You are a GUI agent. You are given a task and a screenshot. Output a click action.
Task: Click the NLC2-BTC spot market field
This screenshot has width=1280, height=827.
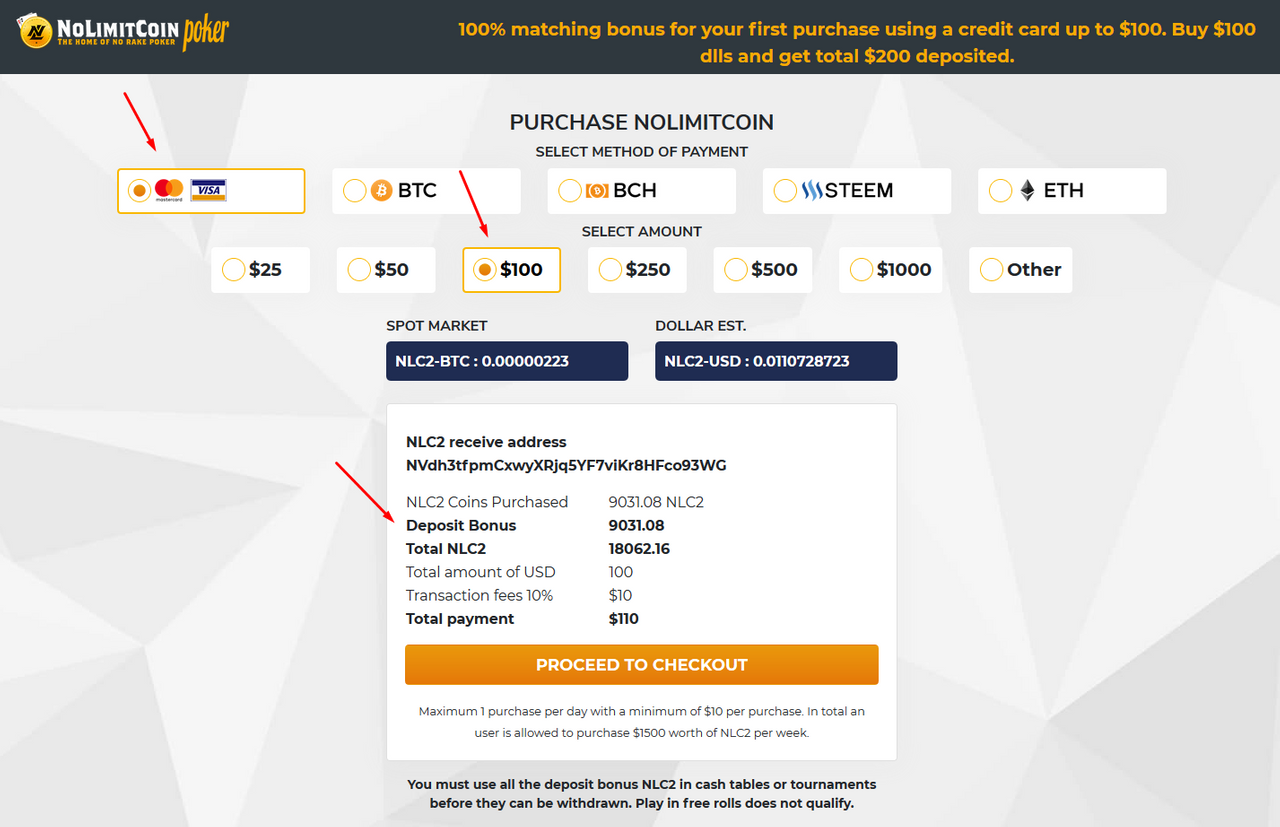[507, 361]
